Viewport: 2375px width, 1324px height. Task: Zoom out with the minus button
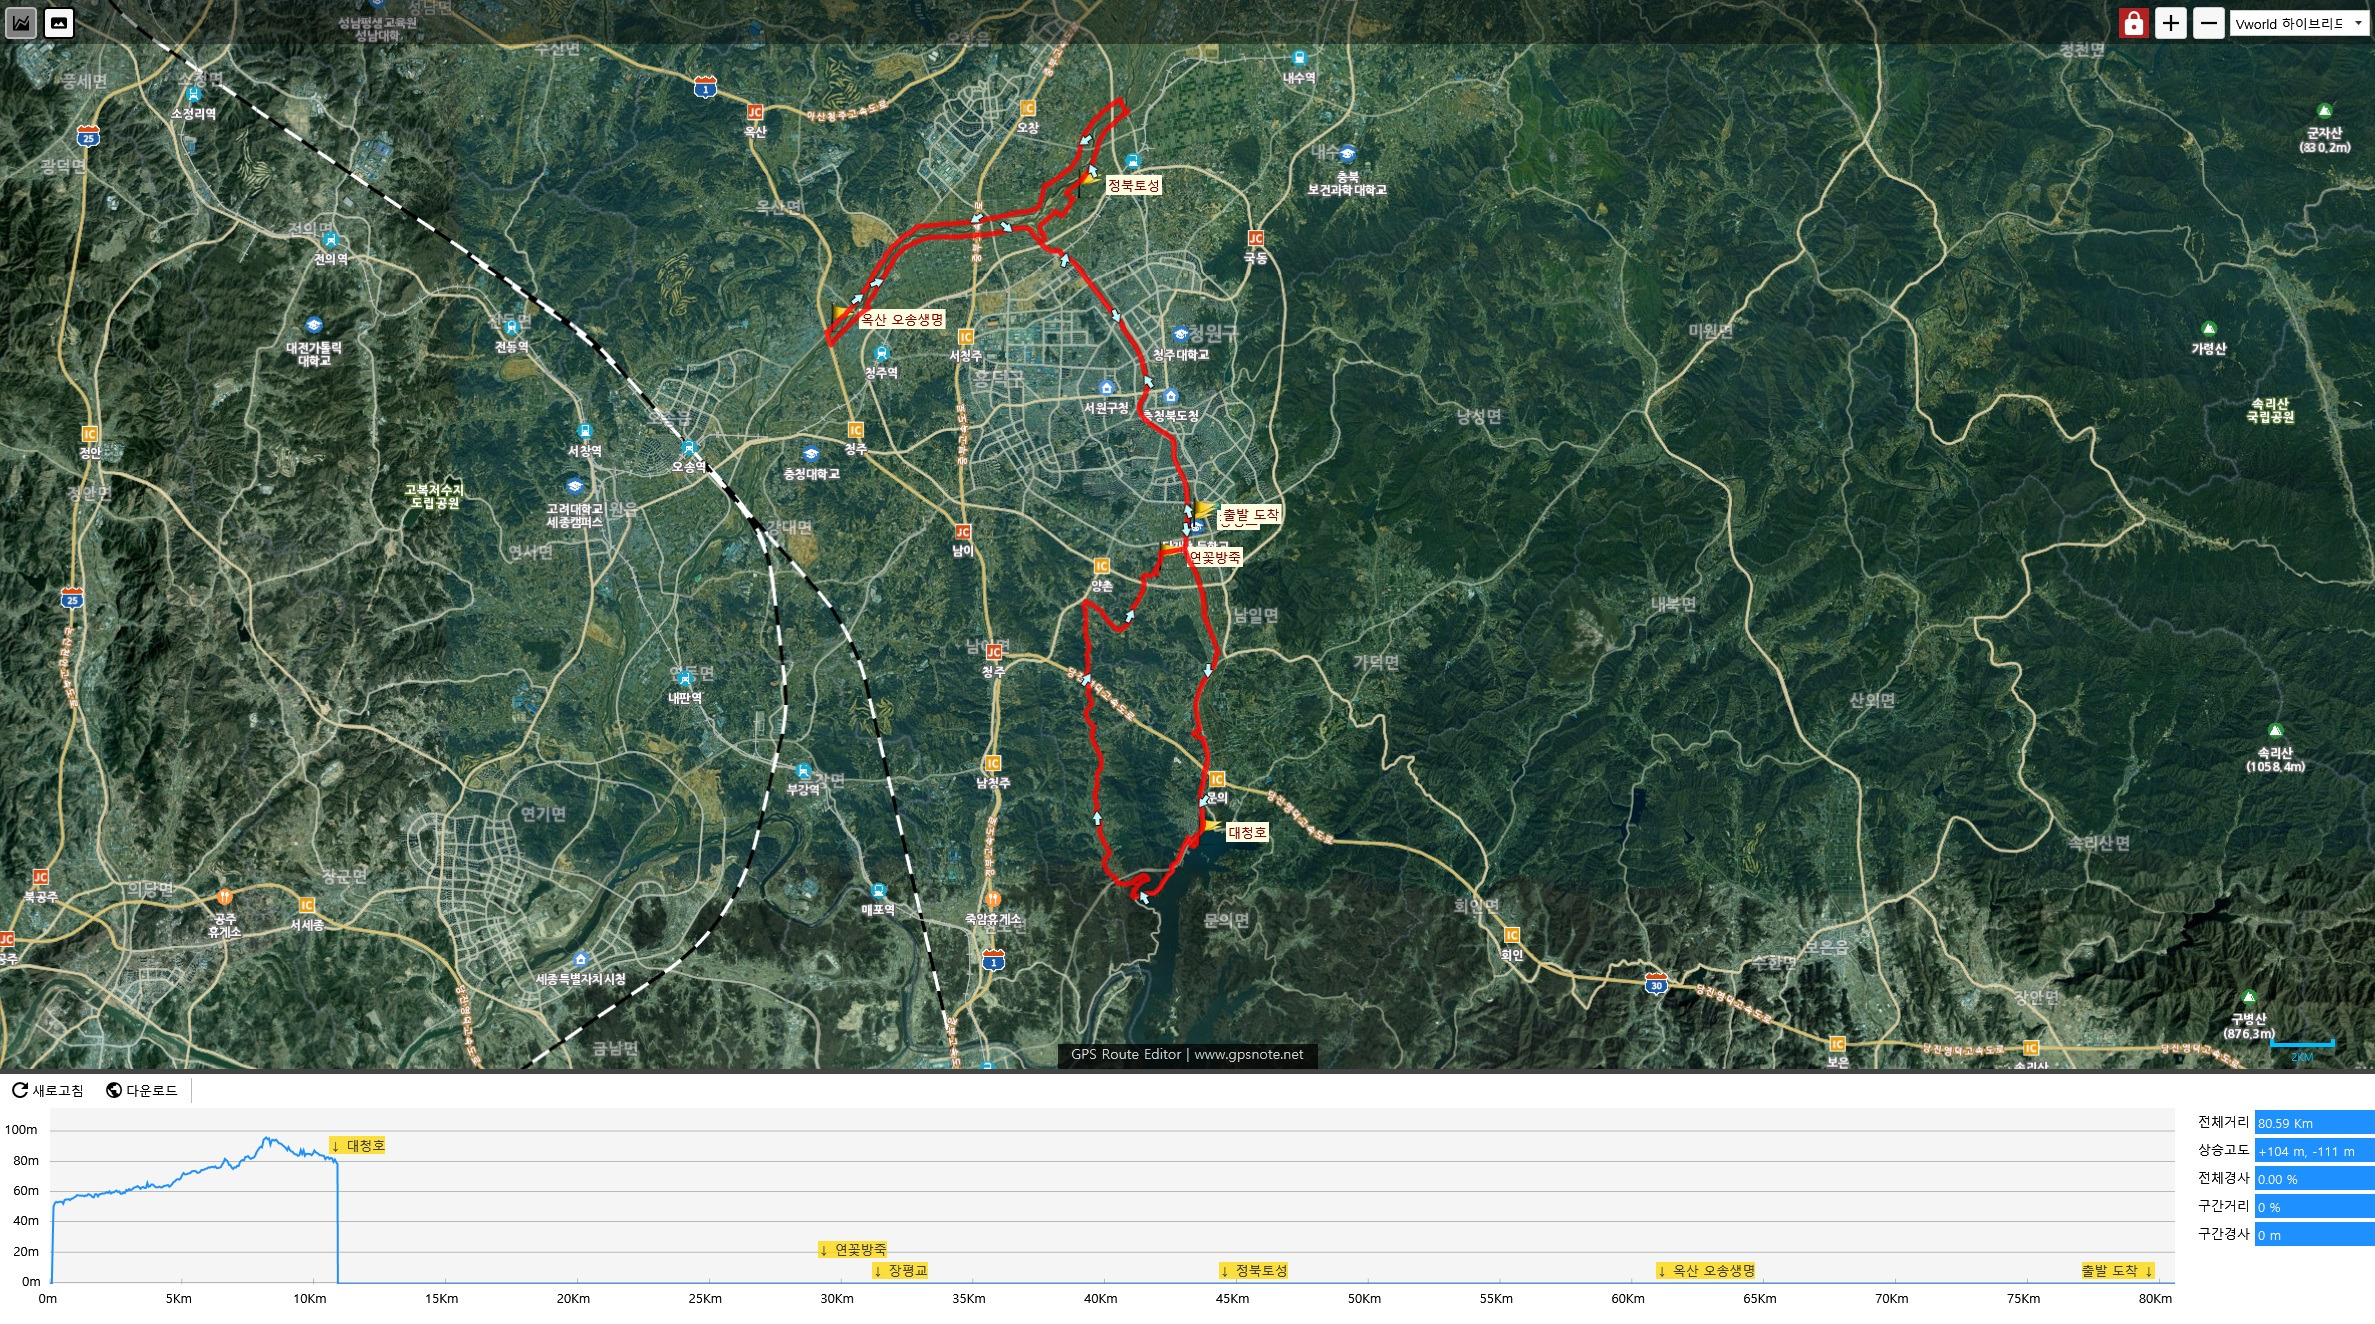point(2208,23)
